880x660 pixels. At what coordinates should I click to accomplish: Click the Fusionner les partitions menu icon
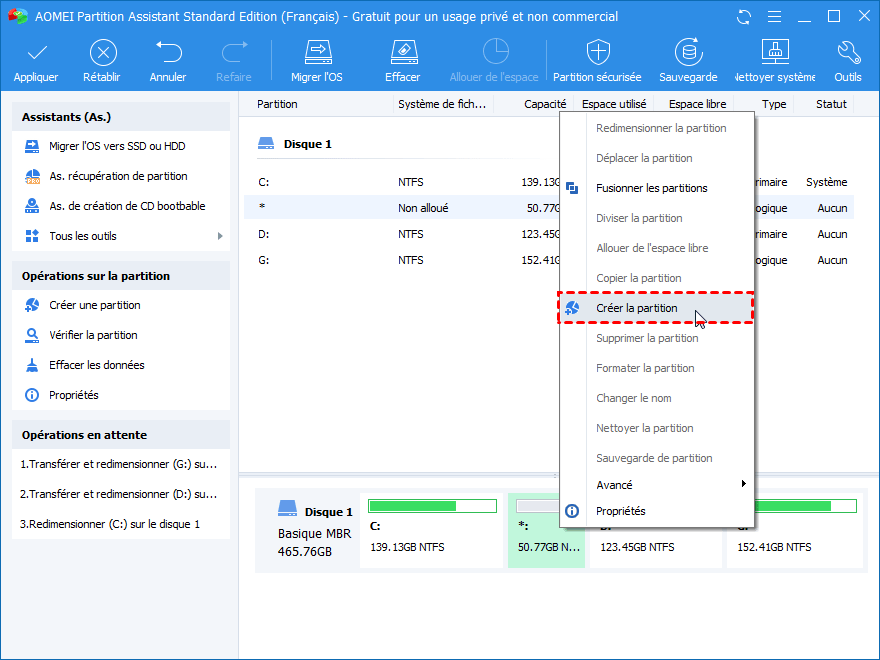[572, 188]
